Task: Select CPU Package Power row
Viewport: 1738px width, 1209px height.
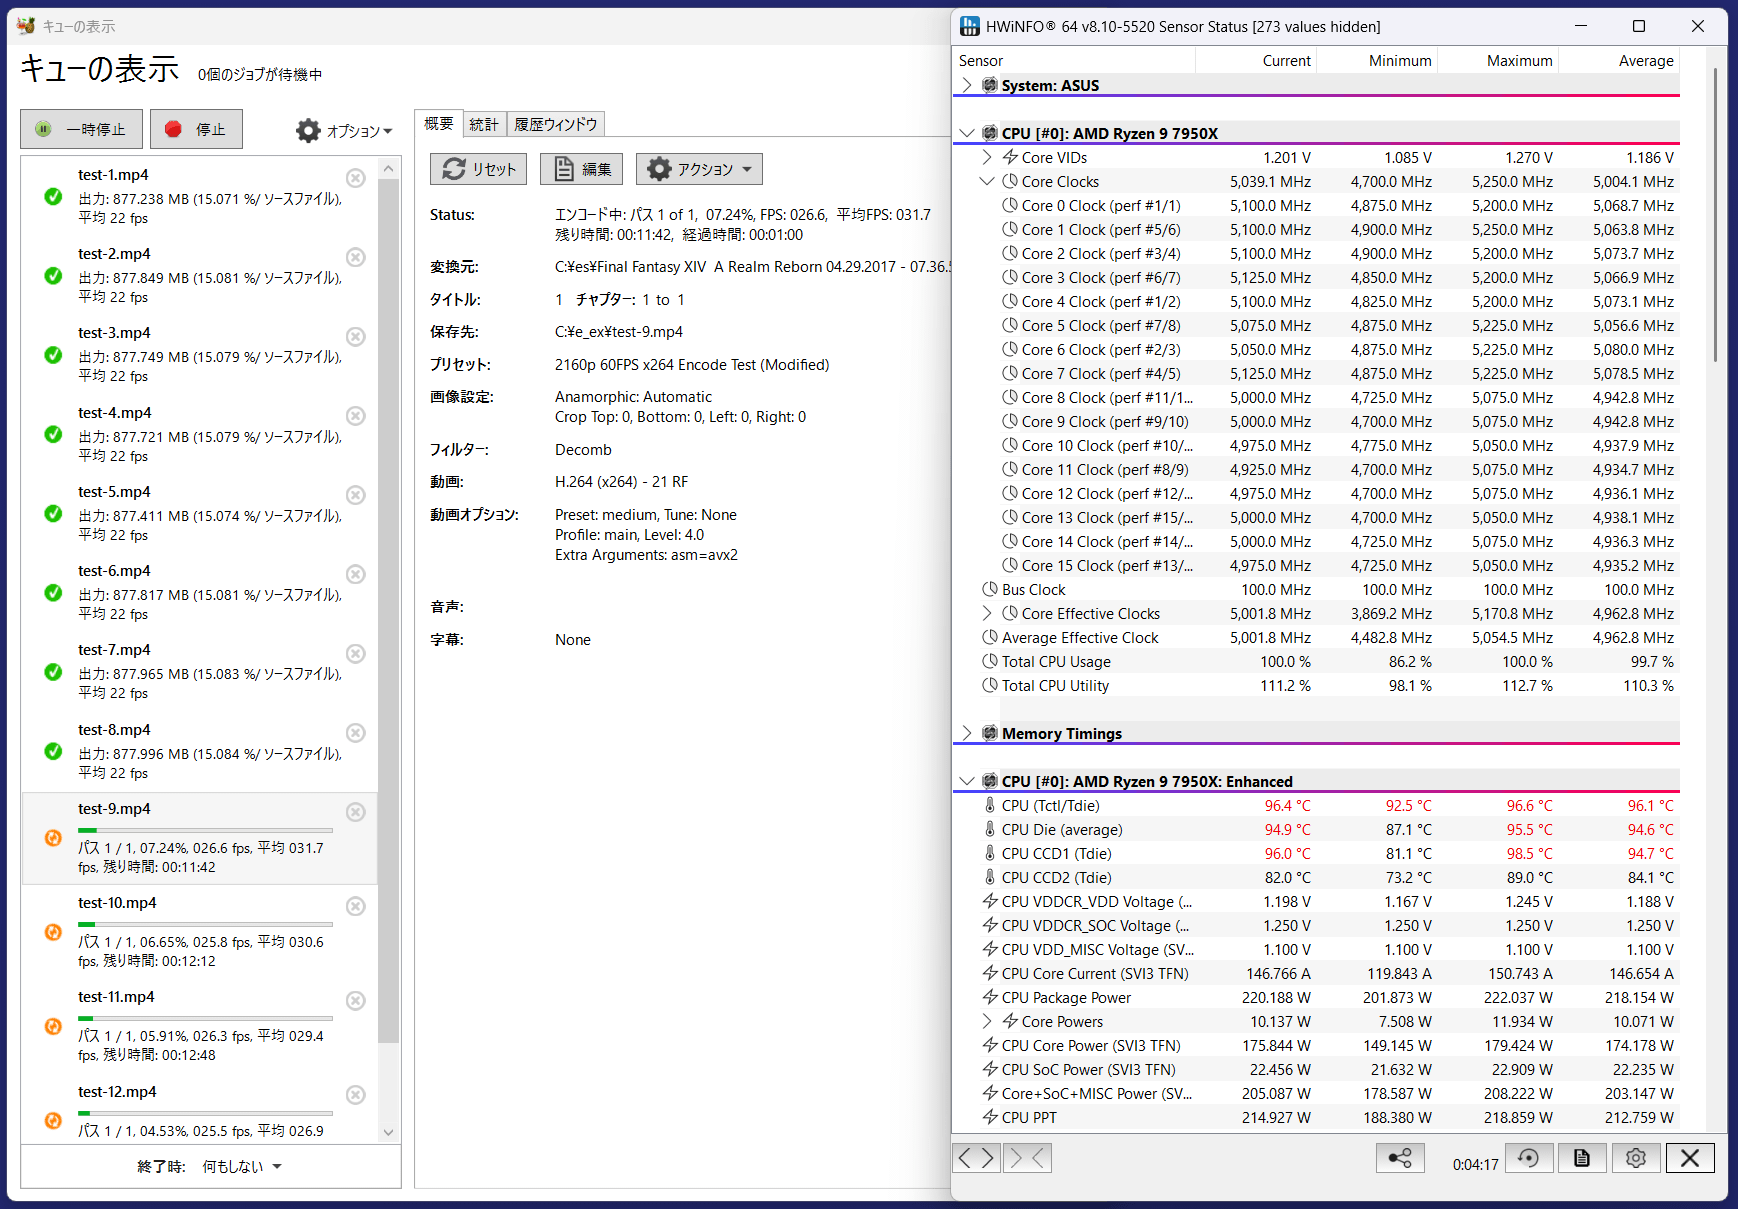Action: click(x=1316, y=997)
